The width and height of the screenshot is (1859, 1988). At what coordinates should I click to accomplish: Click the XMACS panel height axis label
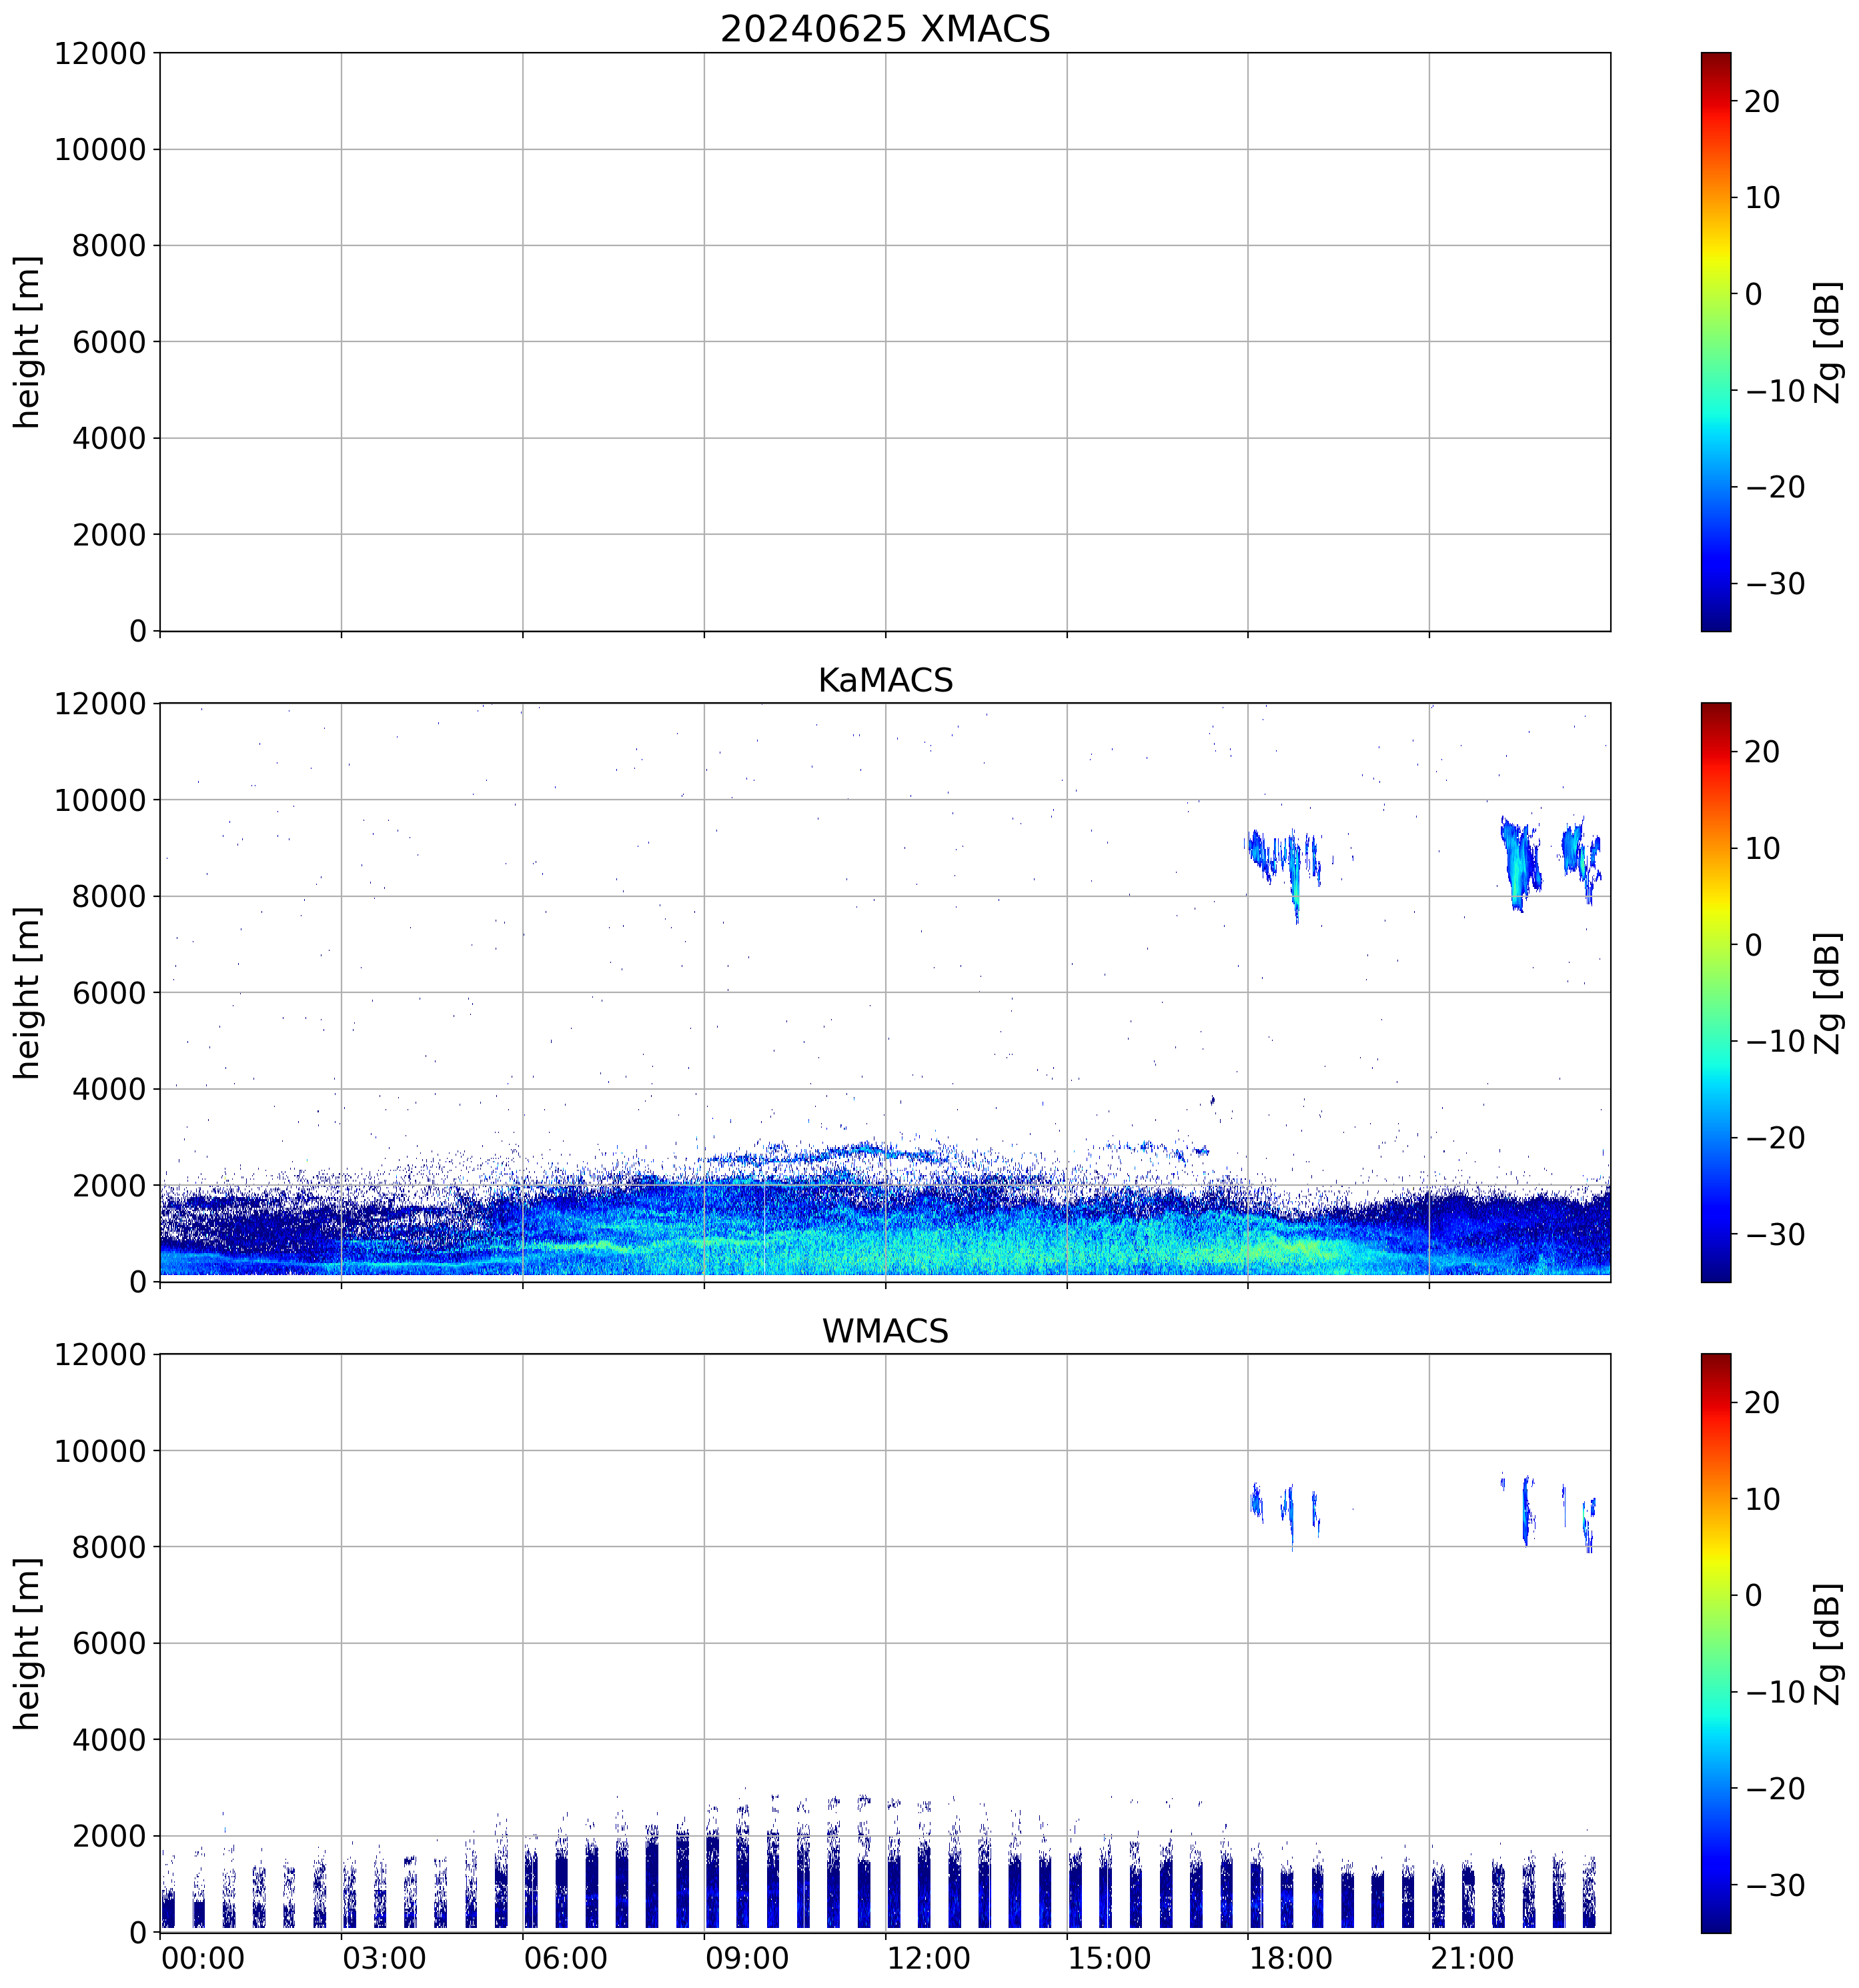27,341
